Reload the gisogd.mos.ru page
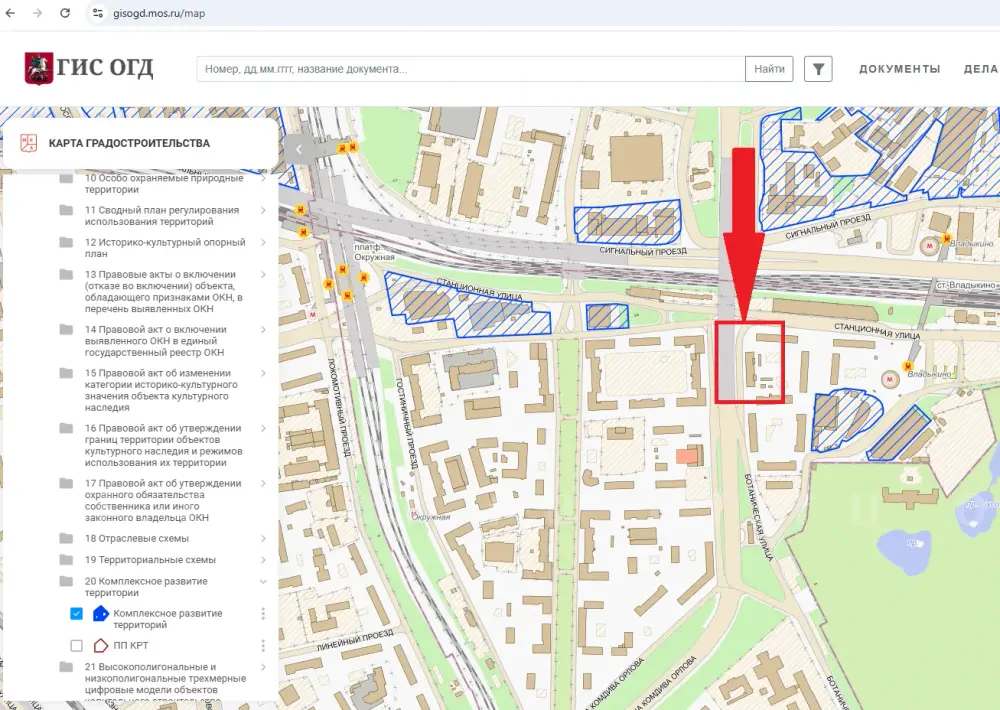 [64, 13]
